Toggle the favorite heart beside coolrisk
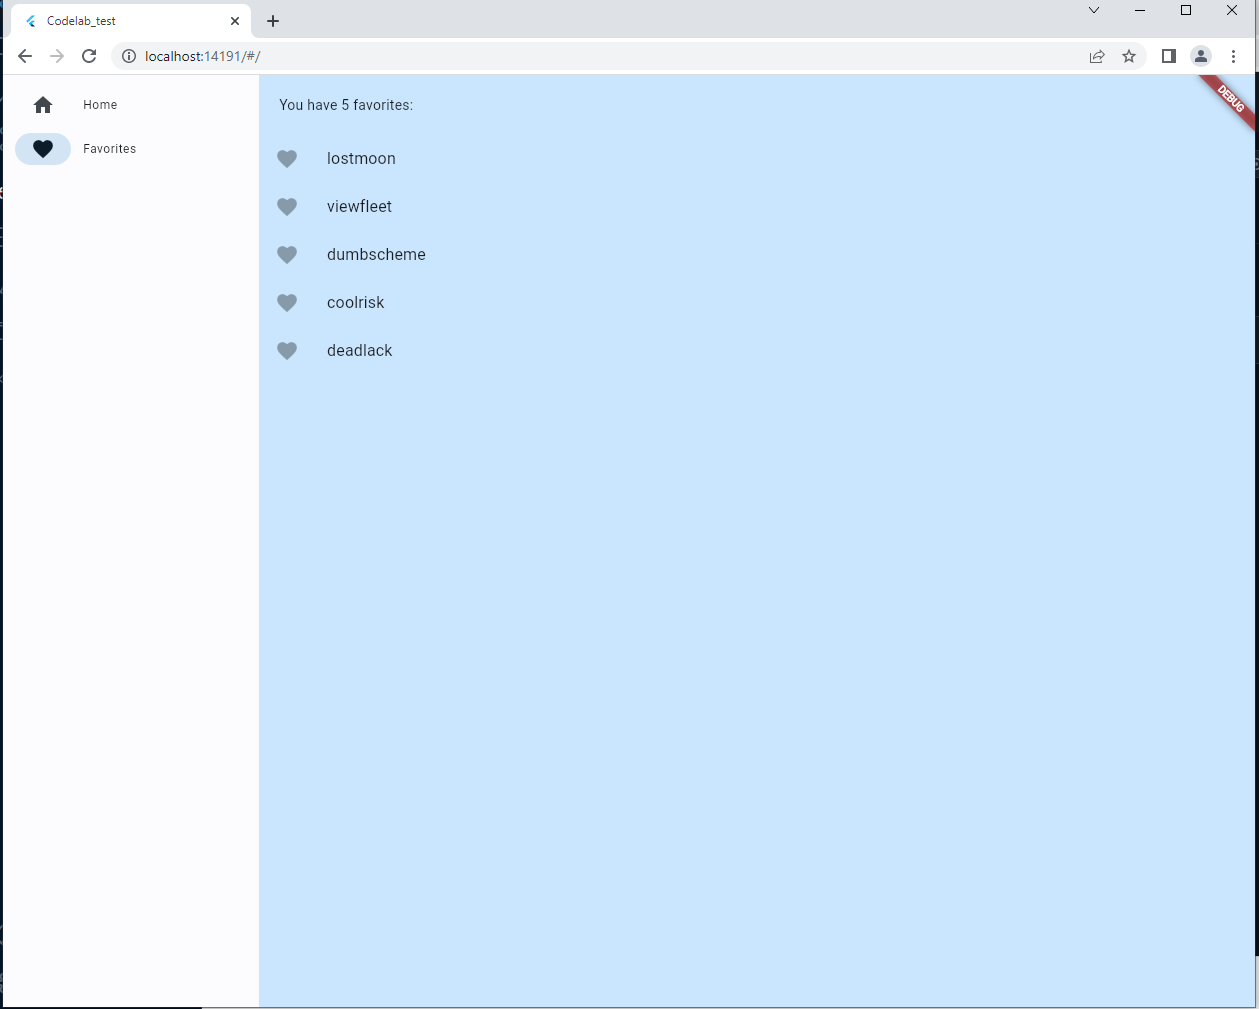Screen dimensions: 1259x1009 (x=287, y=302)
